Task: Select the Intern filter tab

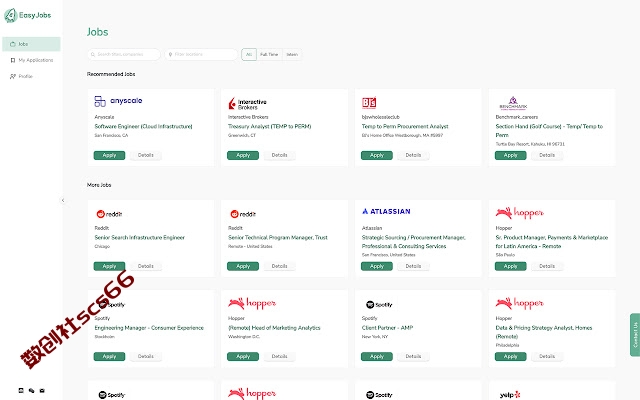Action: pos(292,54)
